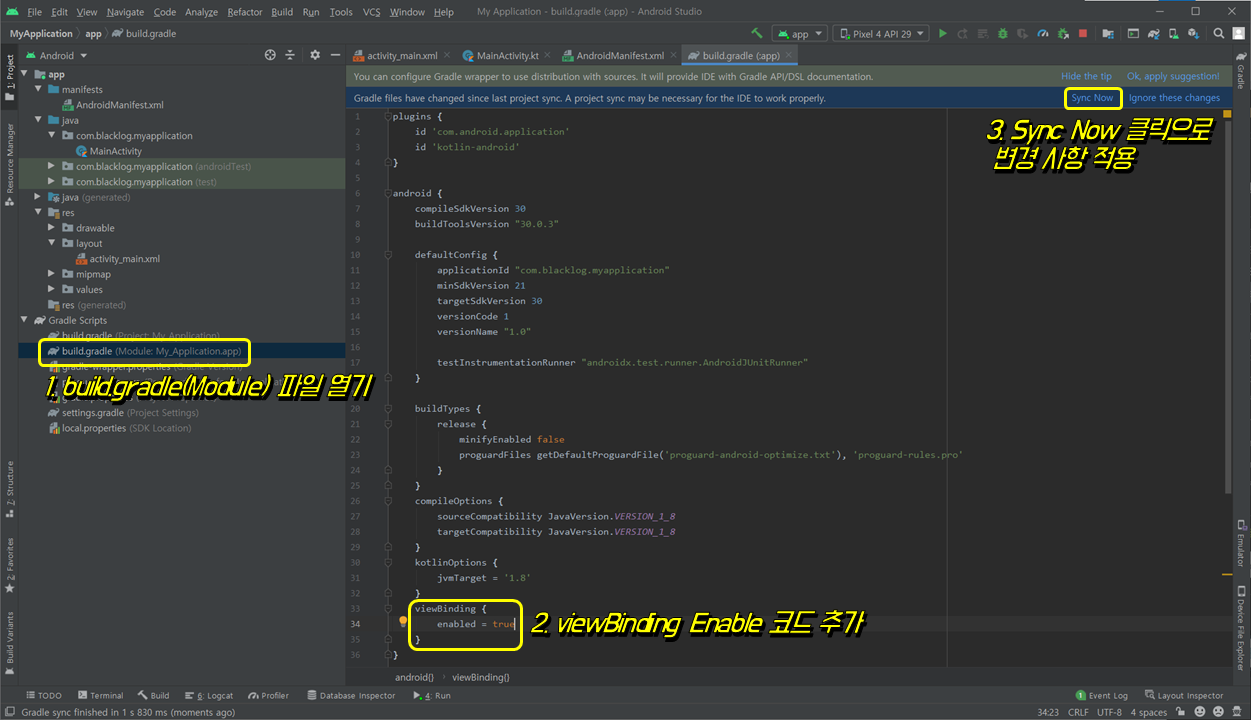Viewport: 1251px width, 720px height.
Task: Sync project with Gradle files elephant icon
Action: click(x=1153, y=33)
